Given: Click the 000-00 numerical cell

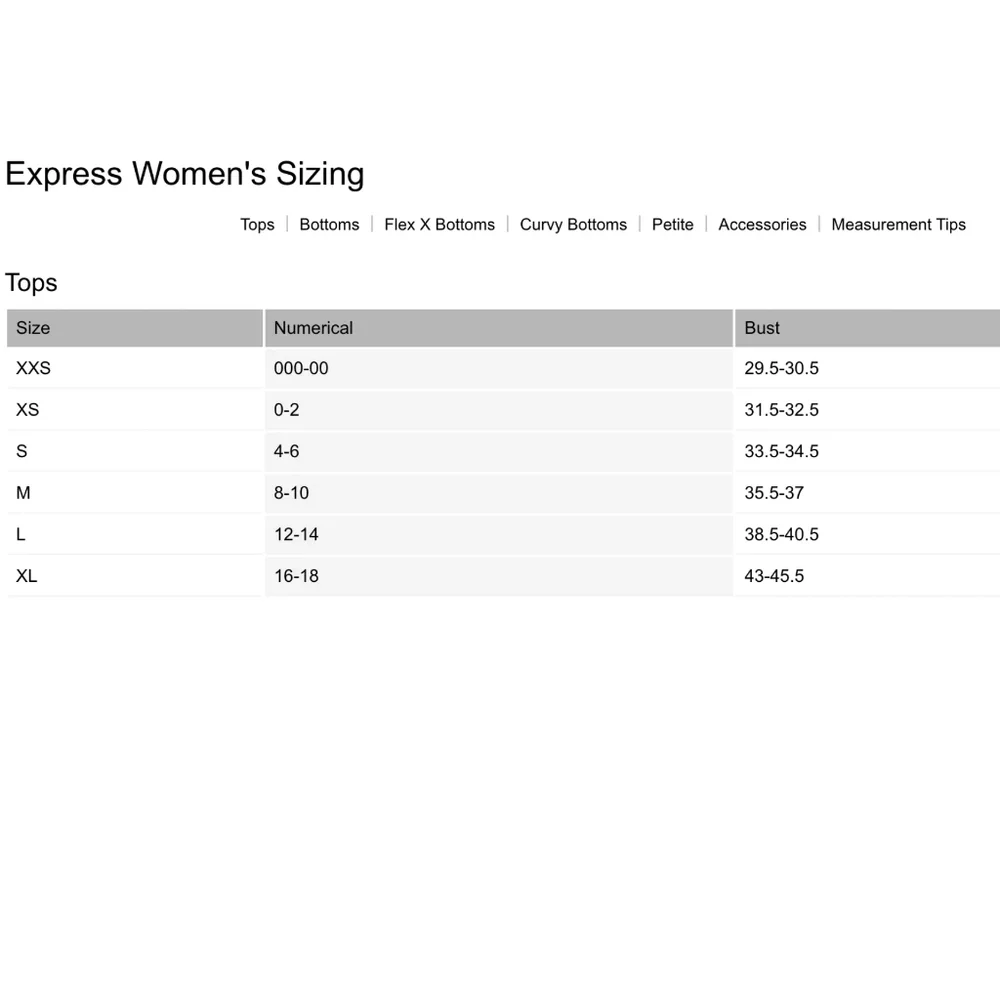Looking at the screenshot, I should (301, 368).
